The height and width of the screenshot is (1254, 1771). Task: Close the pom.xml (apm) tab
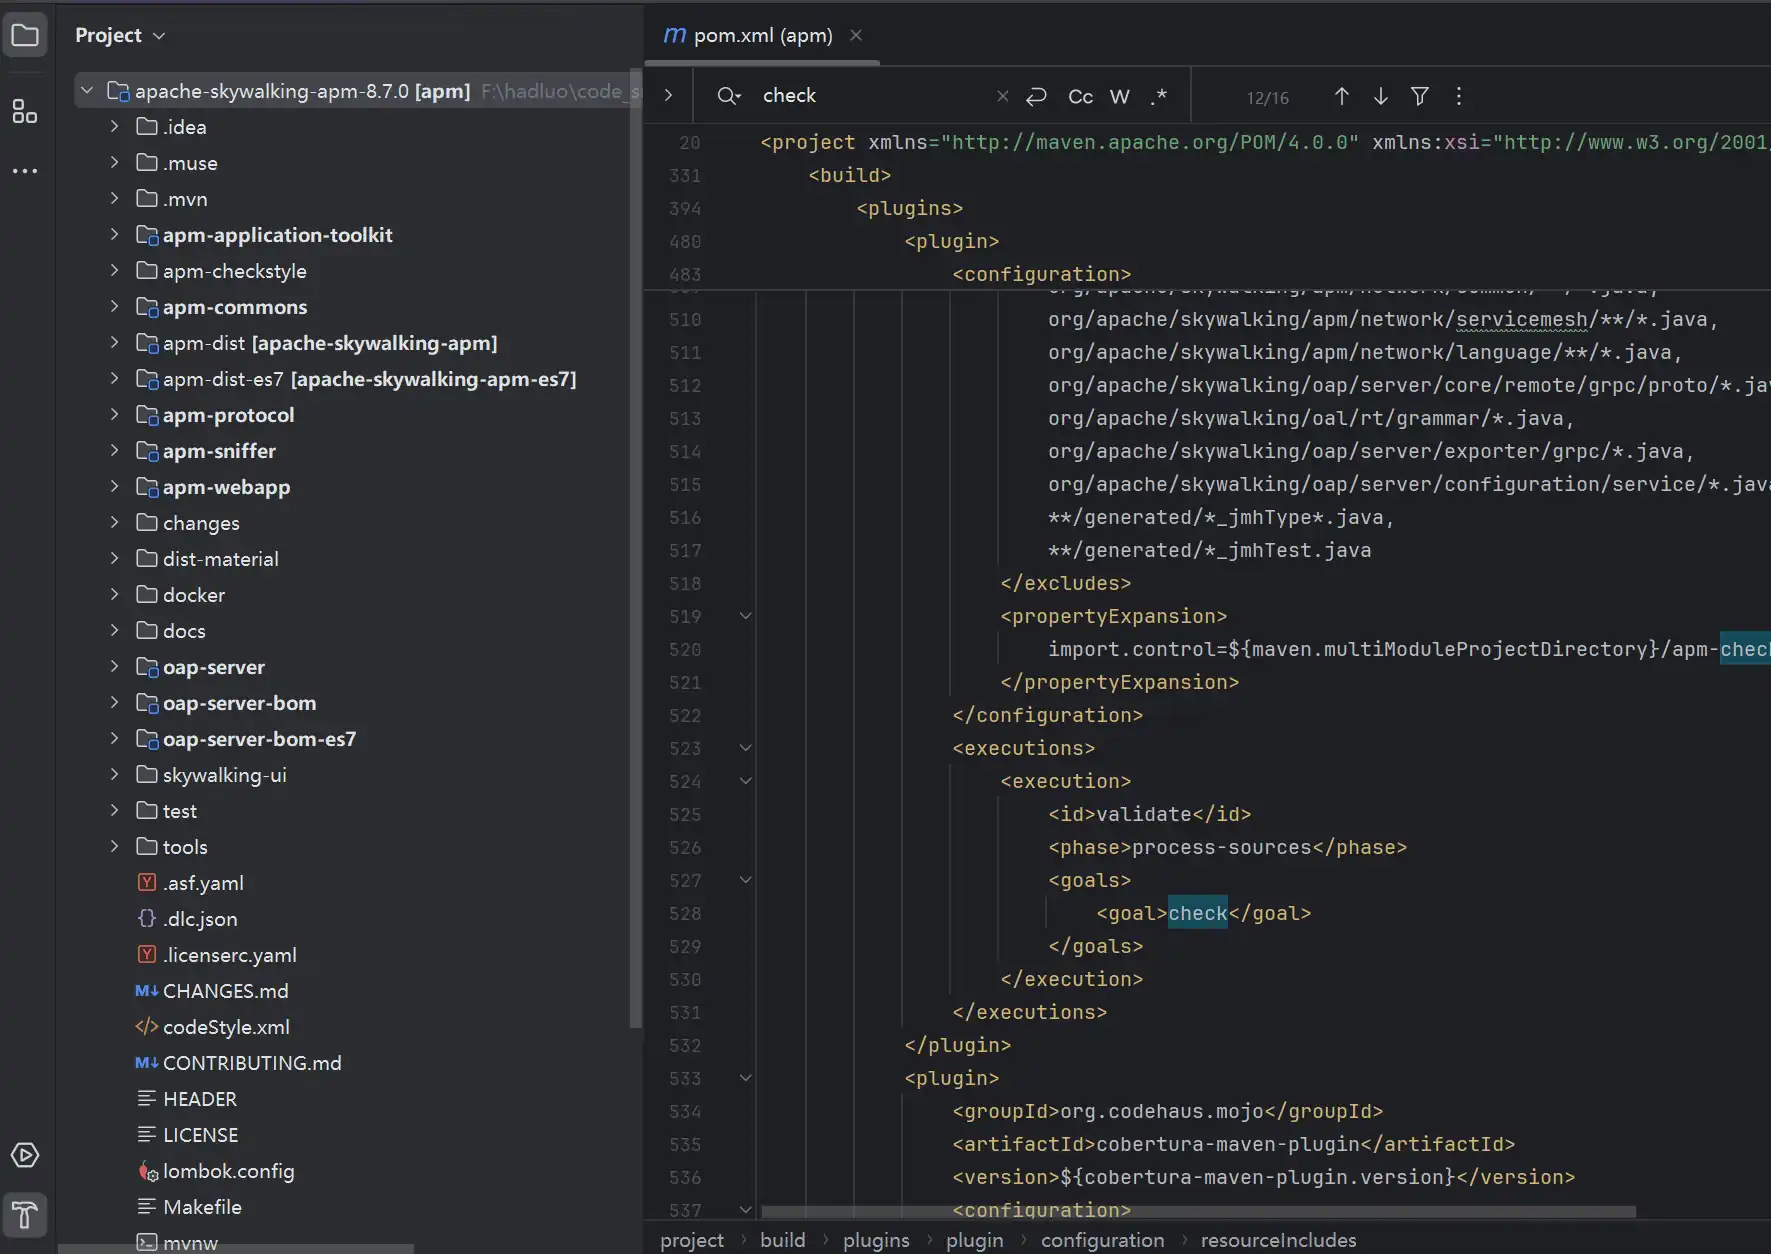pos(856,35)
